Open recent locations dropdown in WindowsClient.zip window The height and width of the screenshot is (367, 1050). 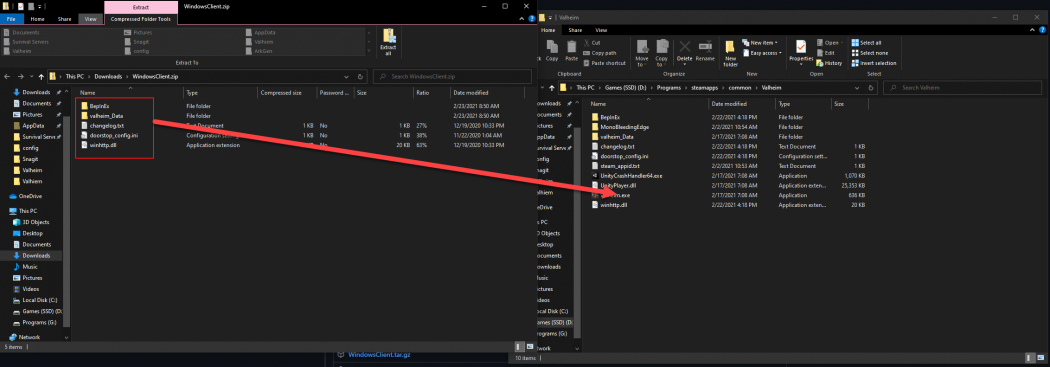pyautogui.click(x=32, y=76)
